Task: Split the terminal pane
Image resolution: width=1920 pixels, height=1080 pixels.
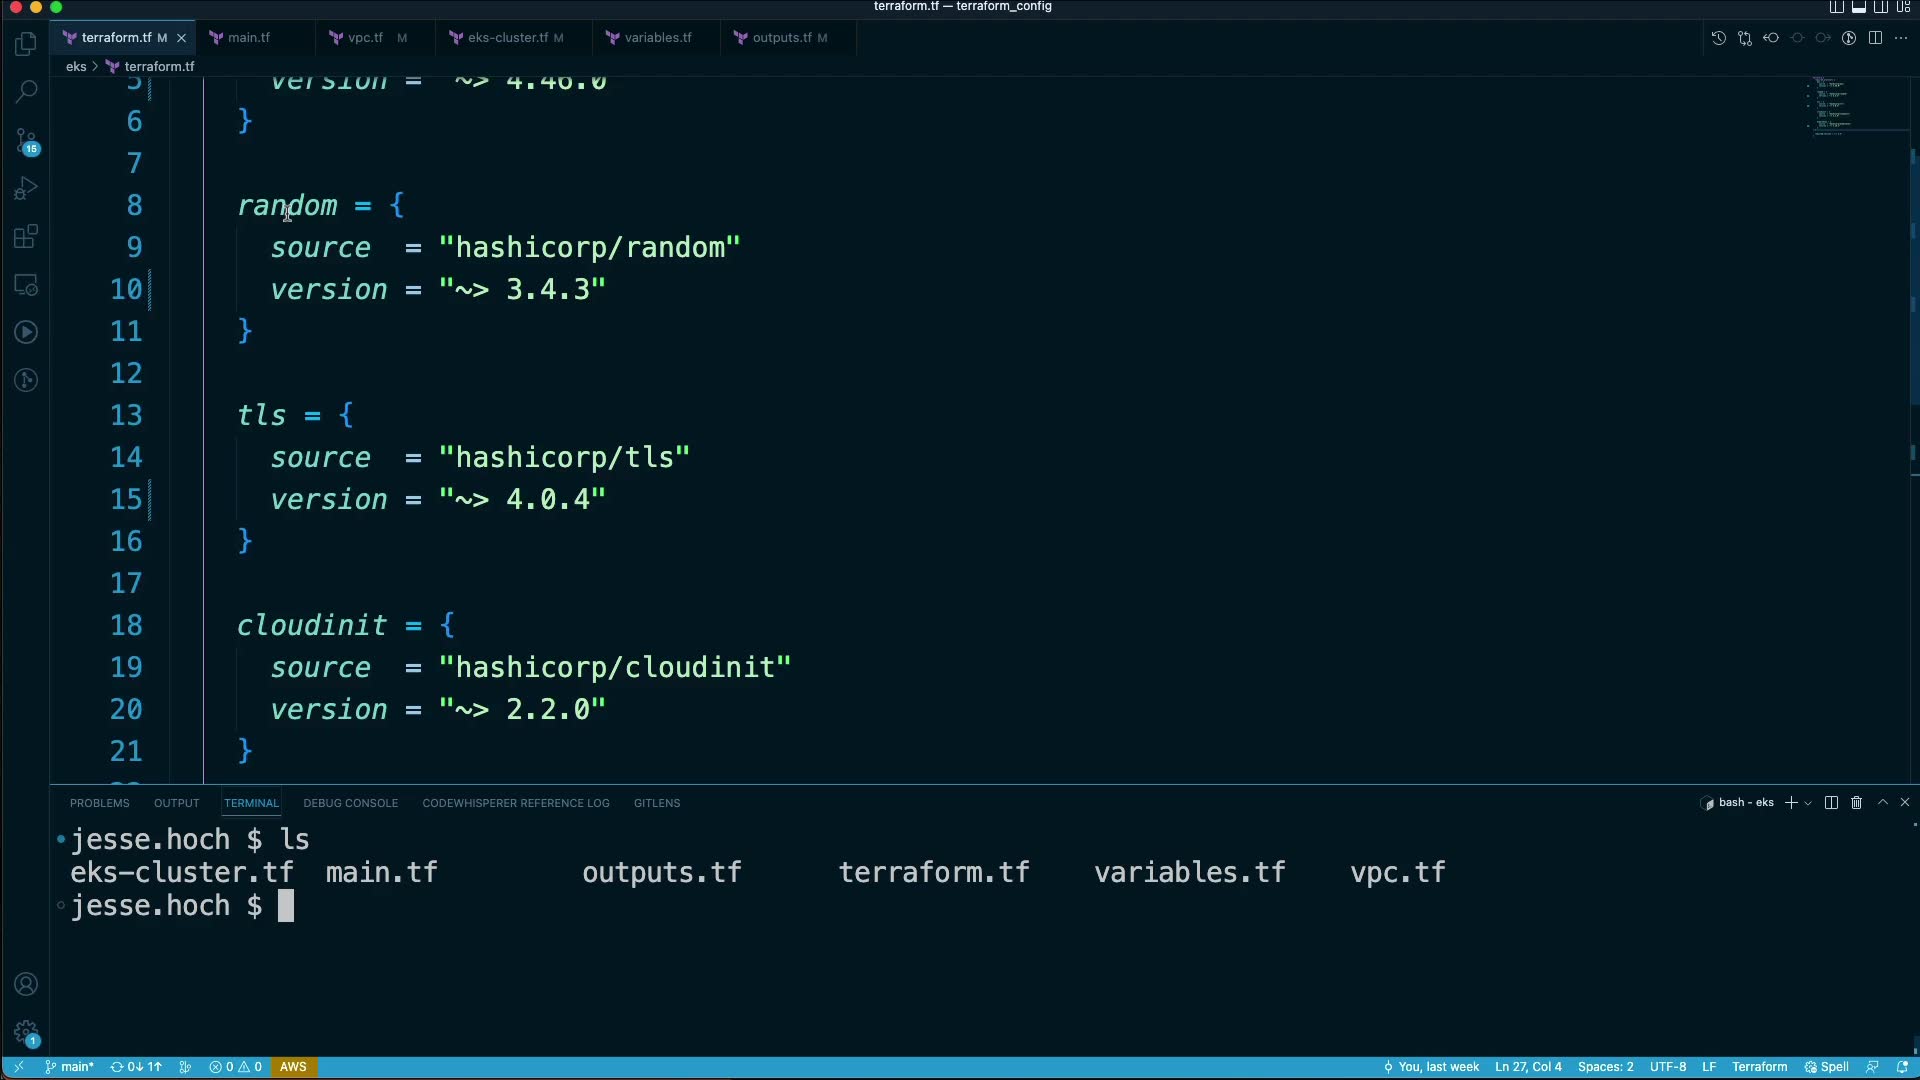Action: click(x=1831, y=803)
